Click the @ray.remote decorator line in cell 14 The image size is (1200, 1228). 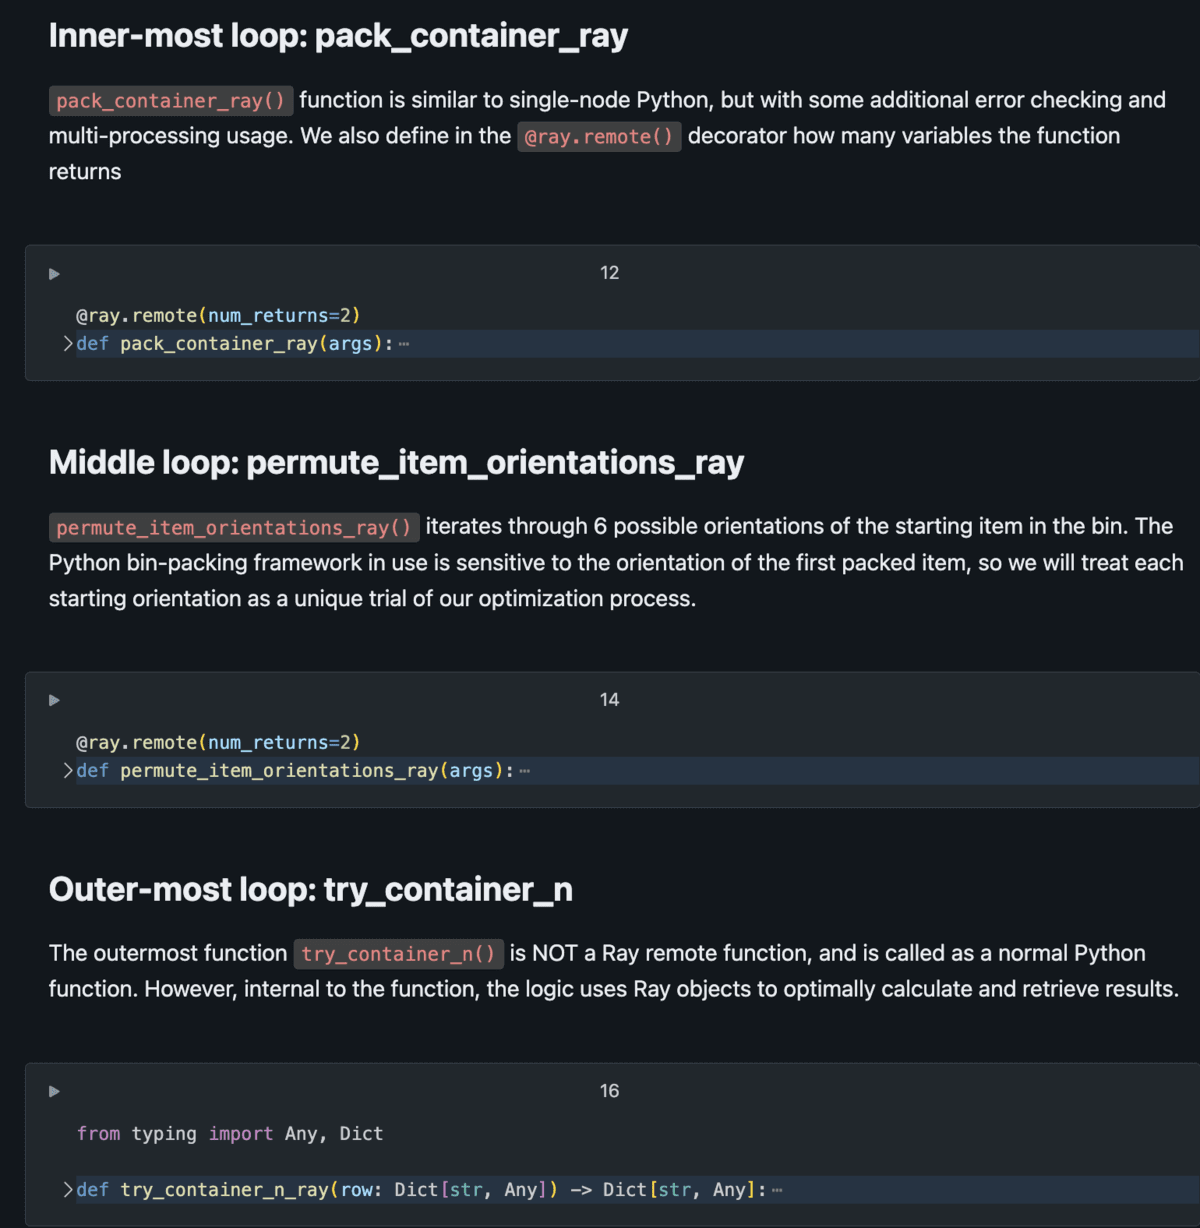click(218, 743)
